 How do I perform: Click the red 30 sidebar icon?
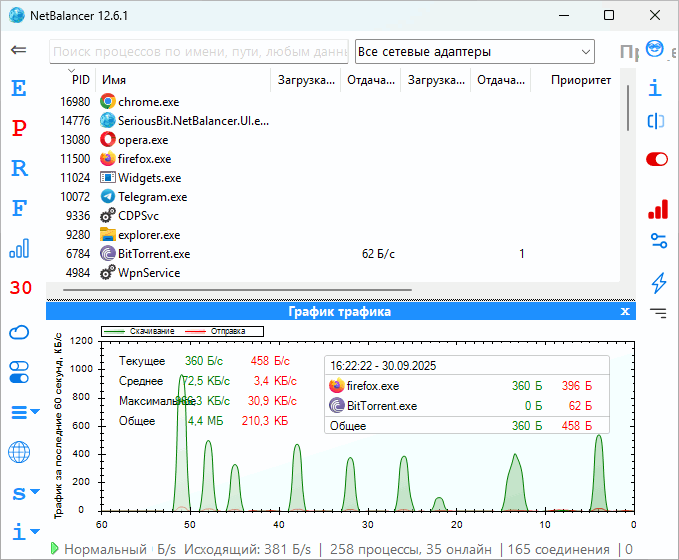tap(21, 288)
